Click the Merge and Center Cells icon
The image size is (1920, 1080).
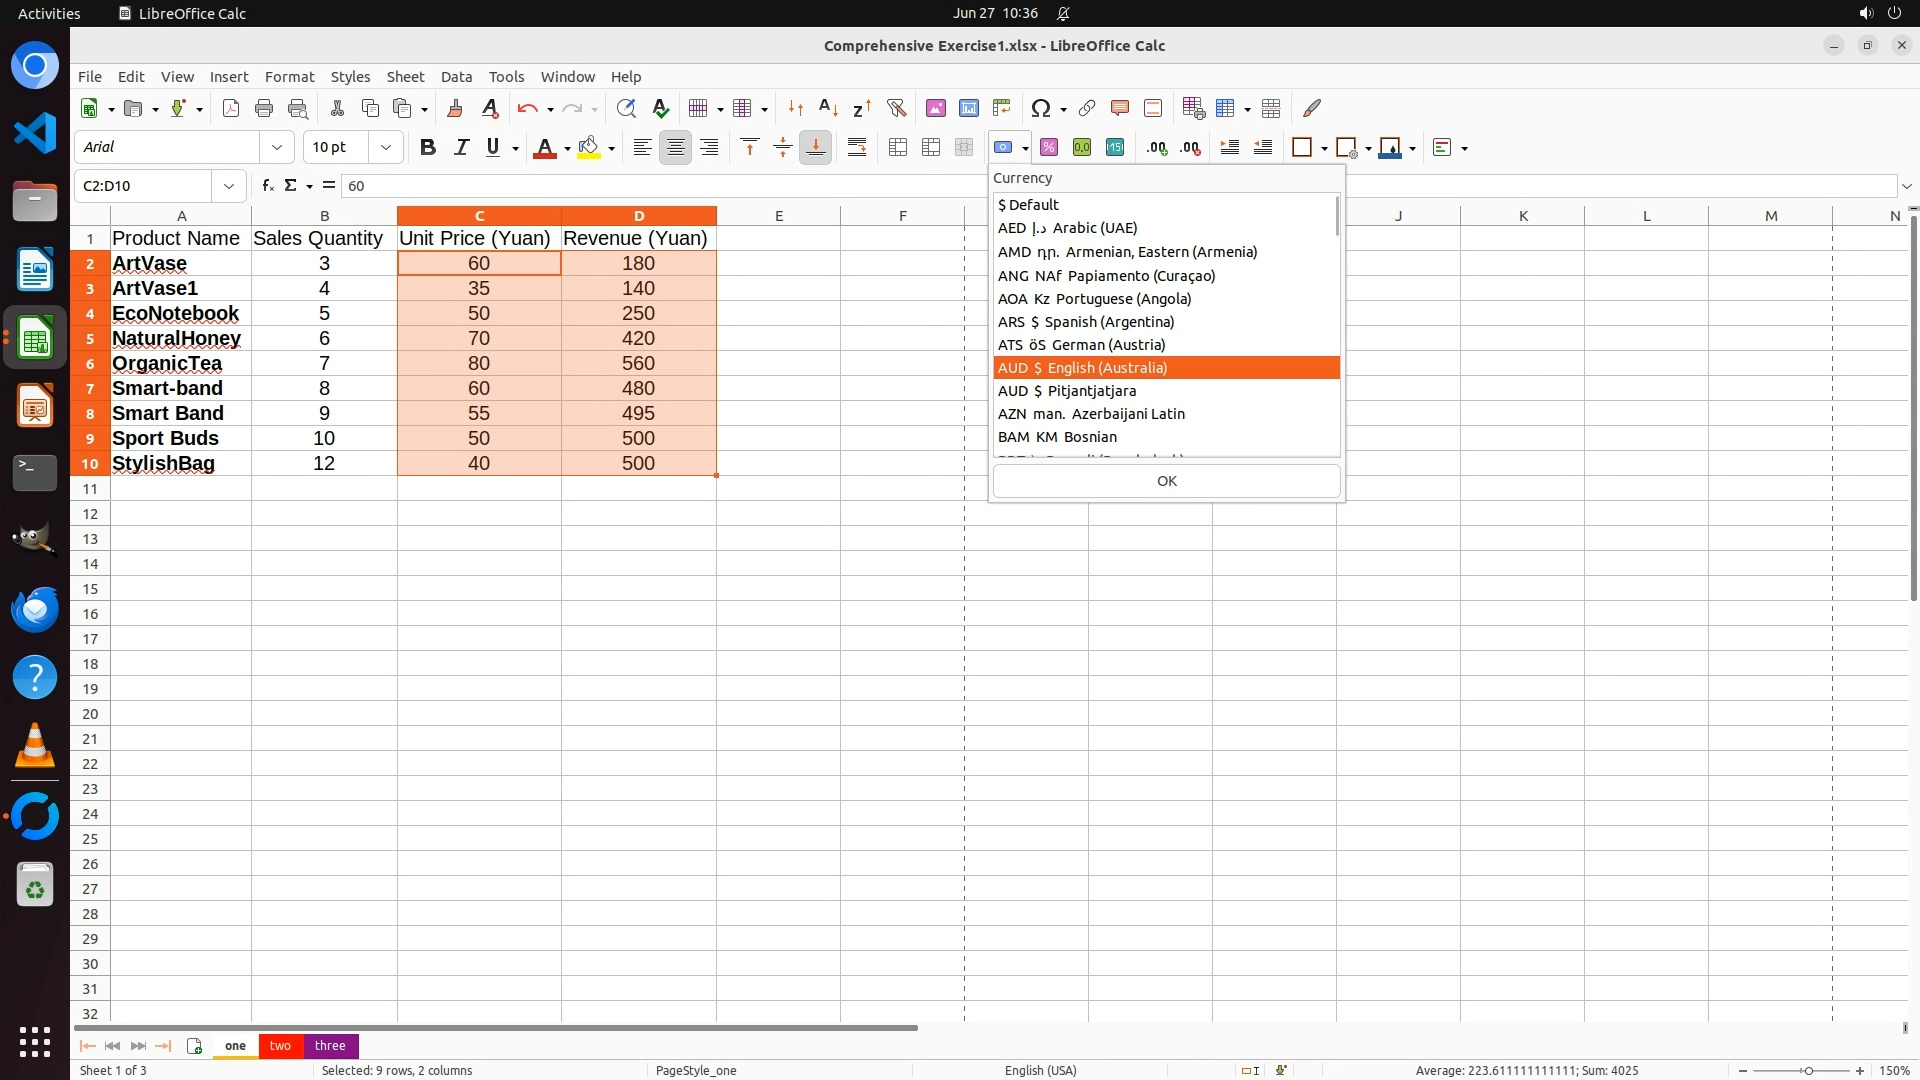coord(898,148)
